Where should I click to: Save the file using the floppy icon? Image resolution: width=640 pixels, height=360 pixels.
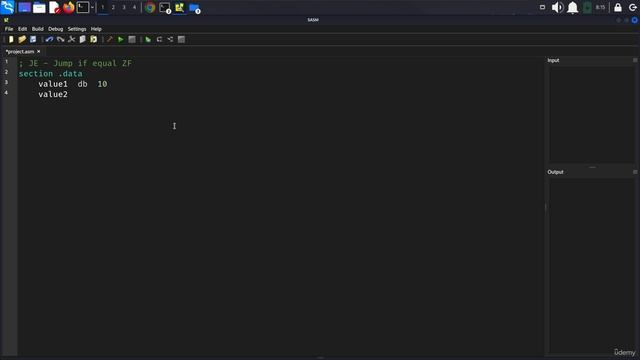(33, 39)
